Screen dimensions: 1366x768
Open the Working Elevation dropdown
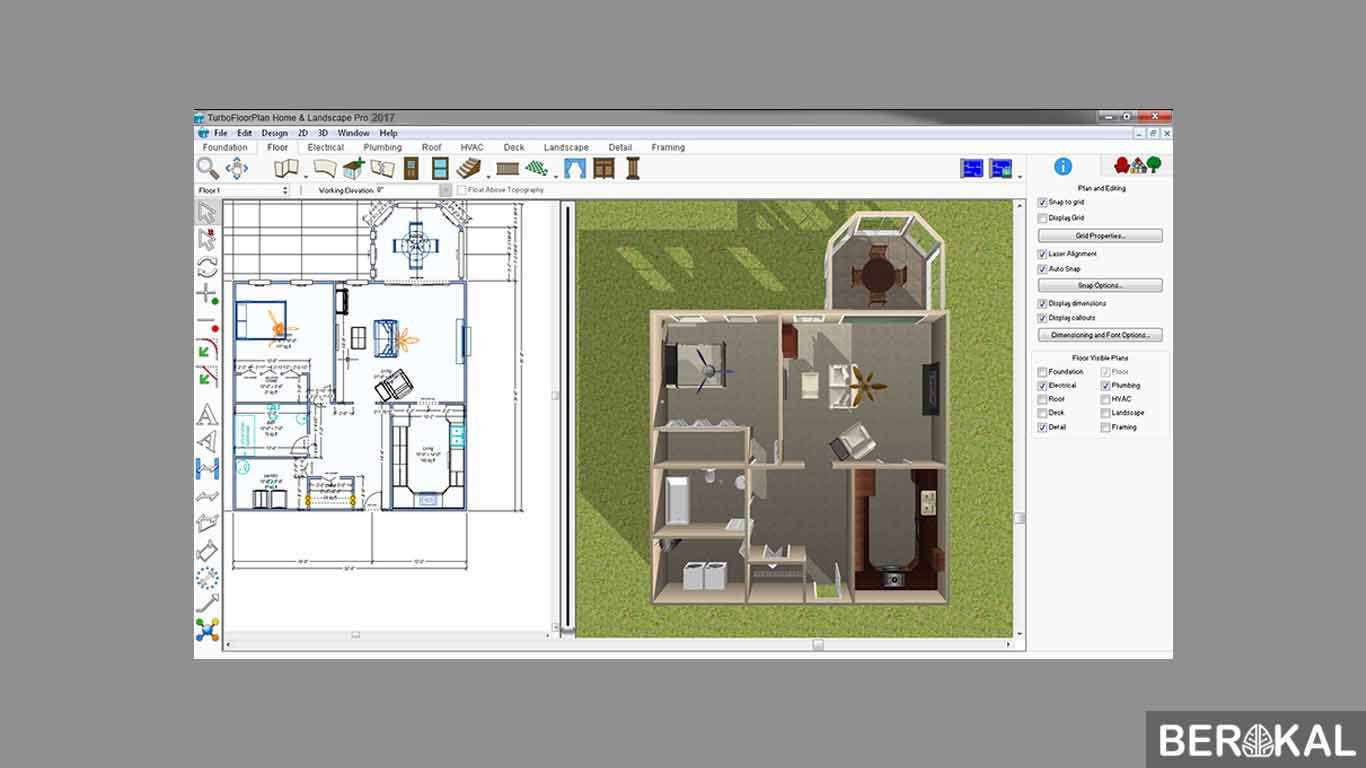(x=446, y=189)
